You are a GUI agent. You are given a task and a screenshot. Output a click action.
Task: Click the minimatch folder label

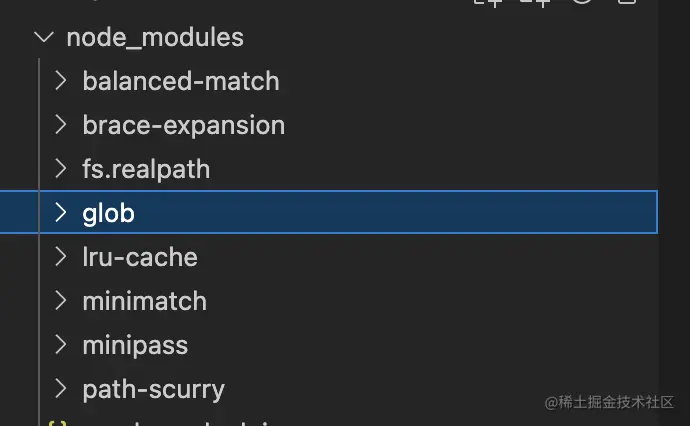pyautogui.click(x=145, y=301)
